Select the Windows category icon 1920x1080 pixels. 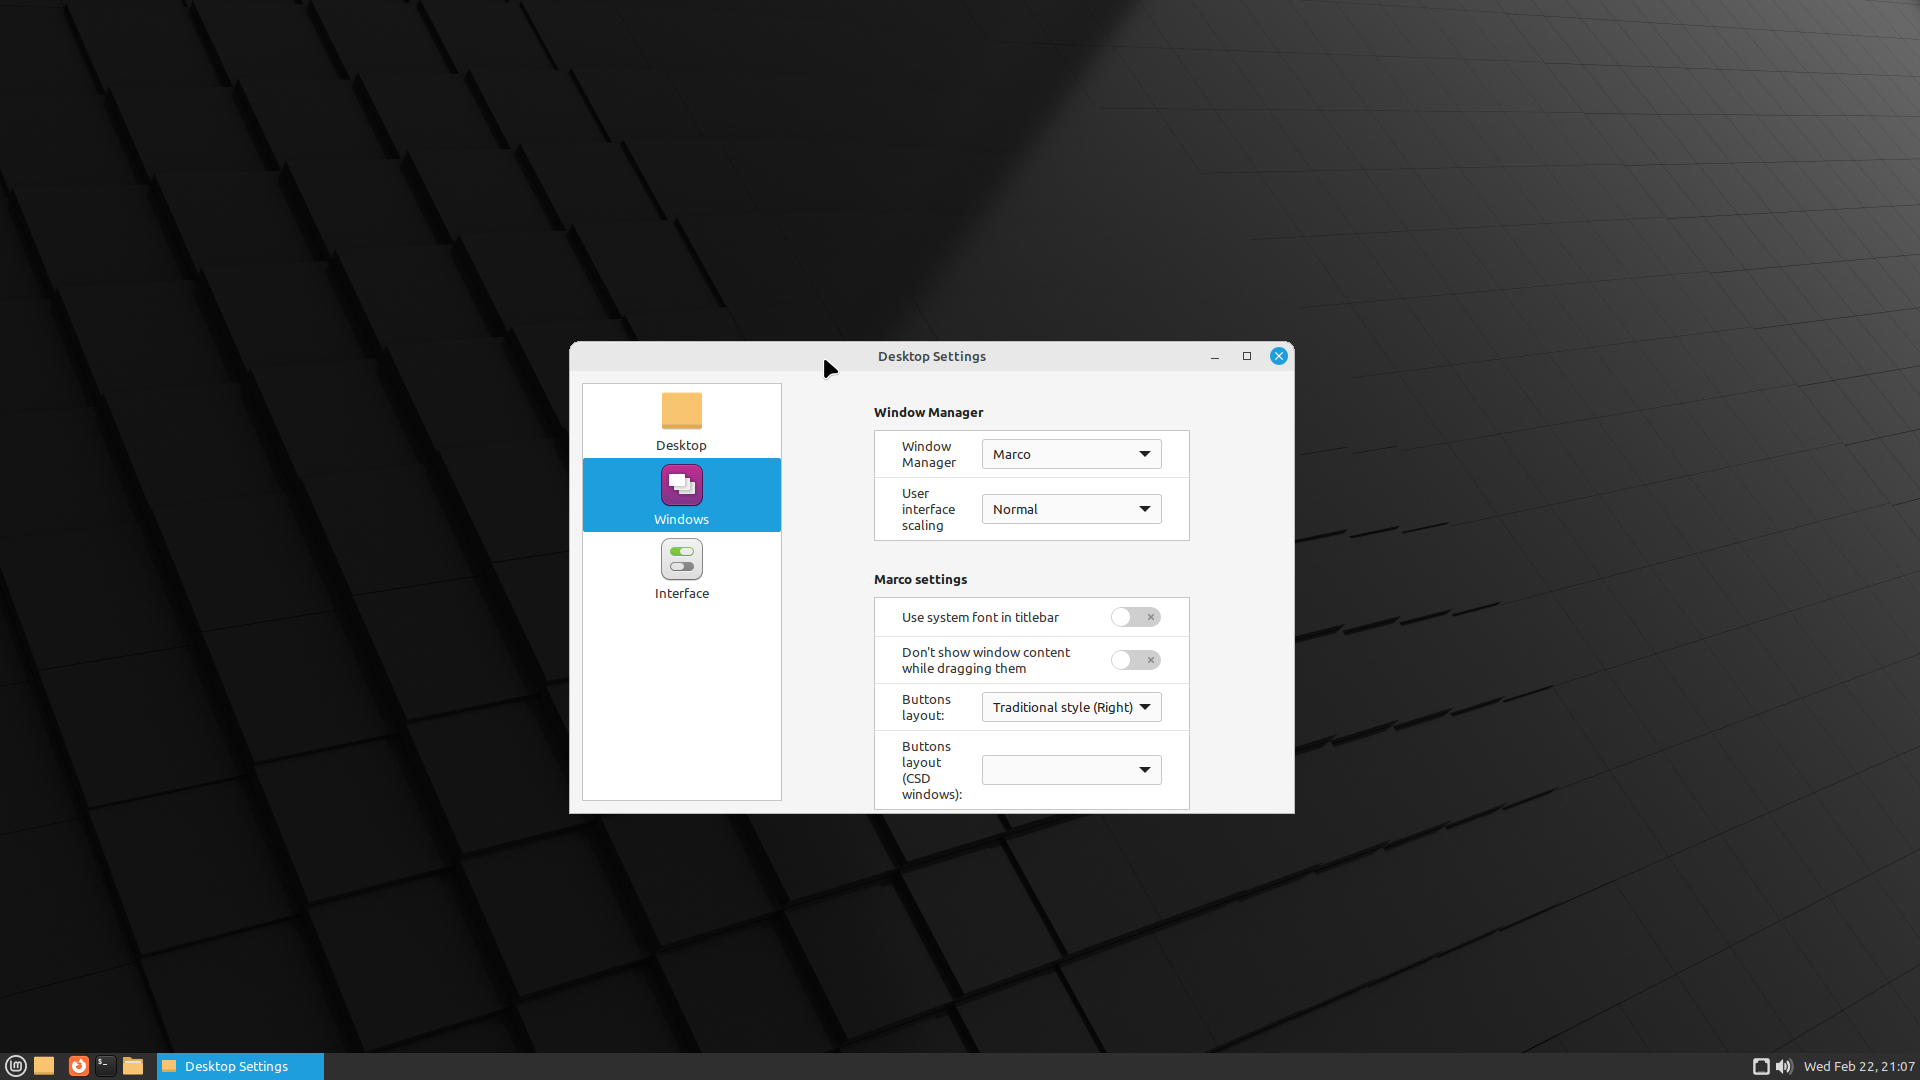tap(681, 485)
